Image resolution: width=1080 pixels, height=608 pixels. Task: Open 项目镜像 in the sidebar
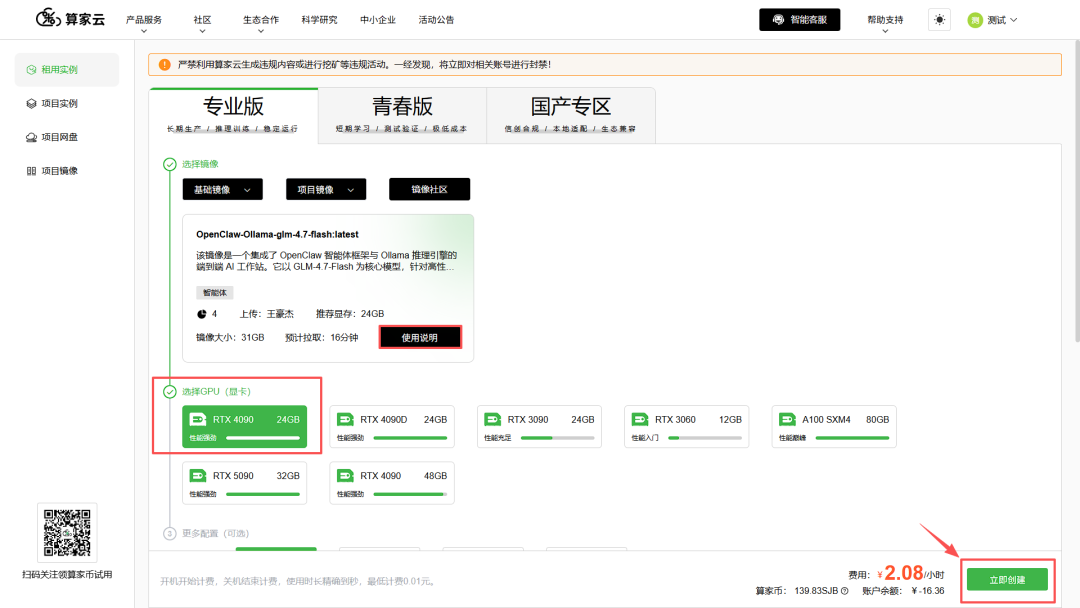67,171
